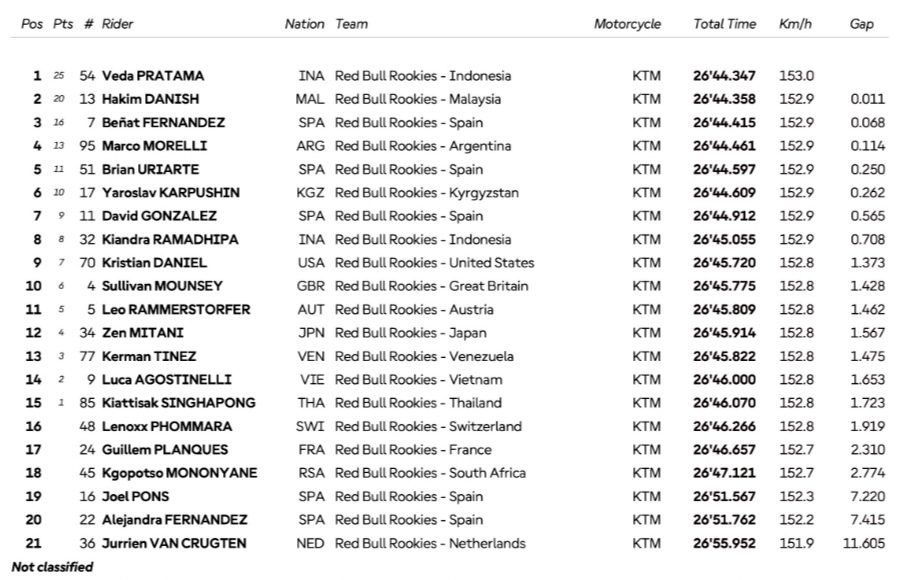Image resolution: width=900 pixels, height=580 pixels.
Task: Click Kgopotso MONONYANE's name
Action: (x=179, y=473)
